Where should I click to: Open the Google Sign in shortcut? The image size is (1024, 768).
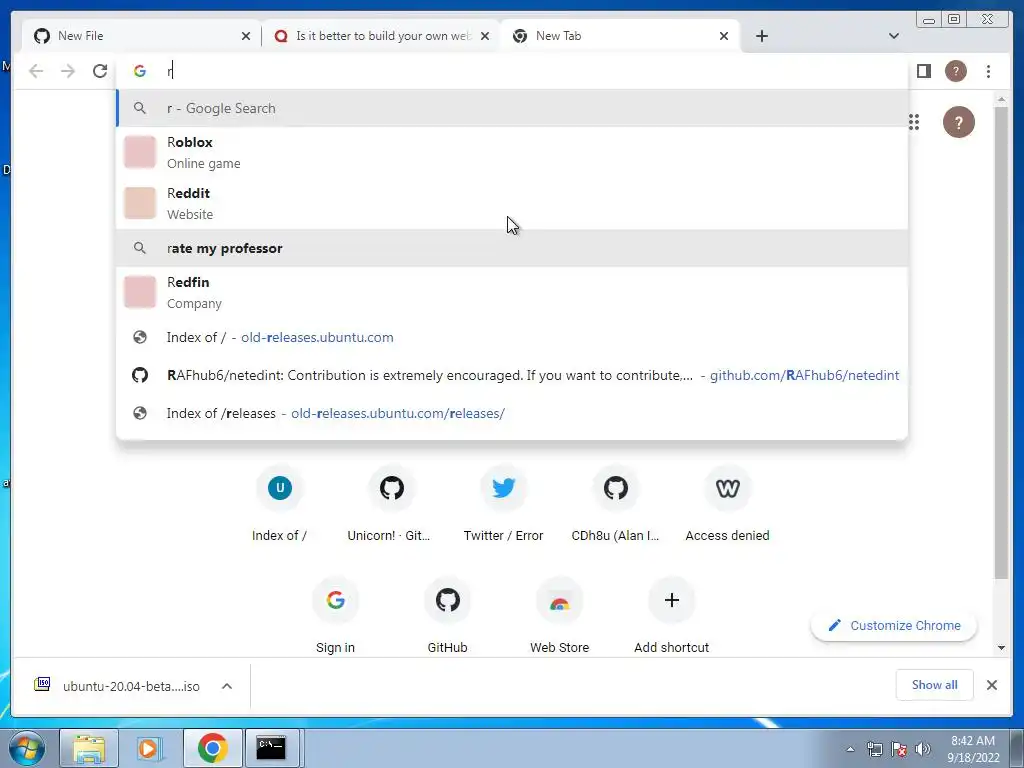[x=336, y=616]
